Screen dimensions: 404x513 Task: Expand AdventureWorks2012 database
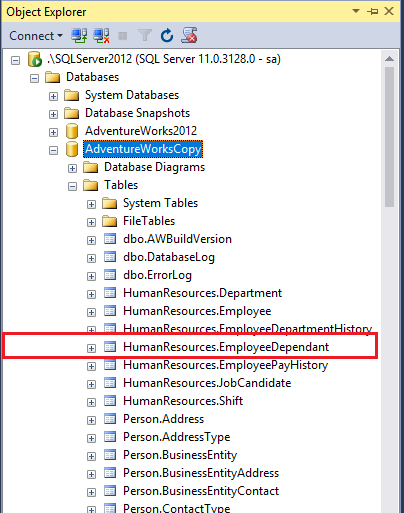click(53, 132)
